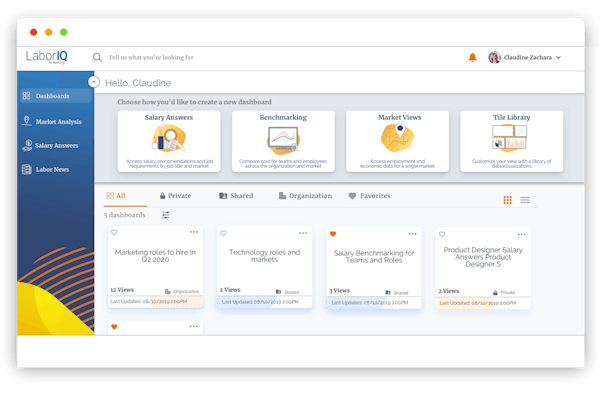Click Shared badge on Salary Benchmarking card
The width and height of the screenshot is (600, 394).
pos(397,293)
